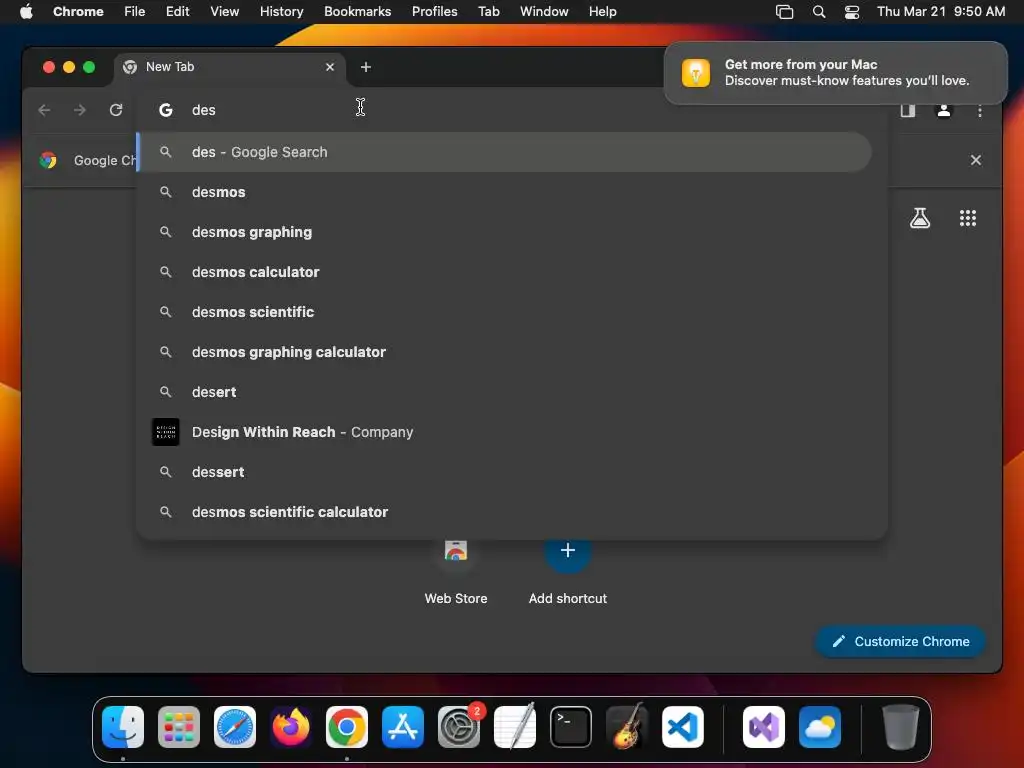Open Safari from the dock
The height and width of the screenshot is (768, 1024).
click(x=235, y=727)
